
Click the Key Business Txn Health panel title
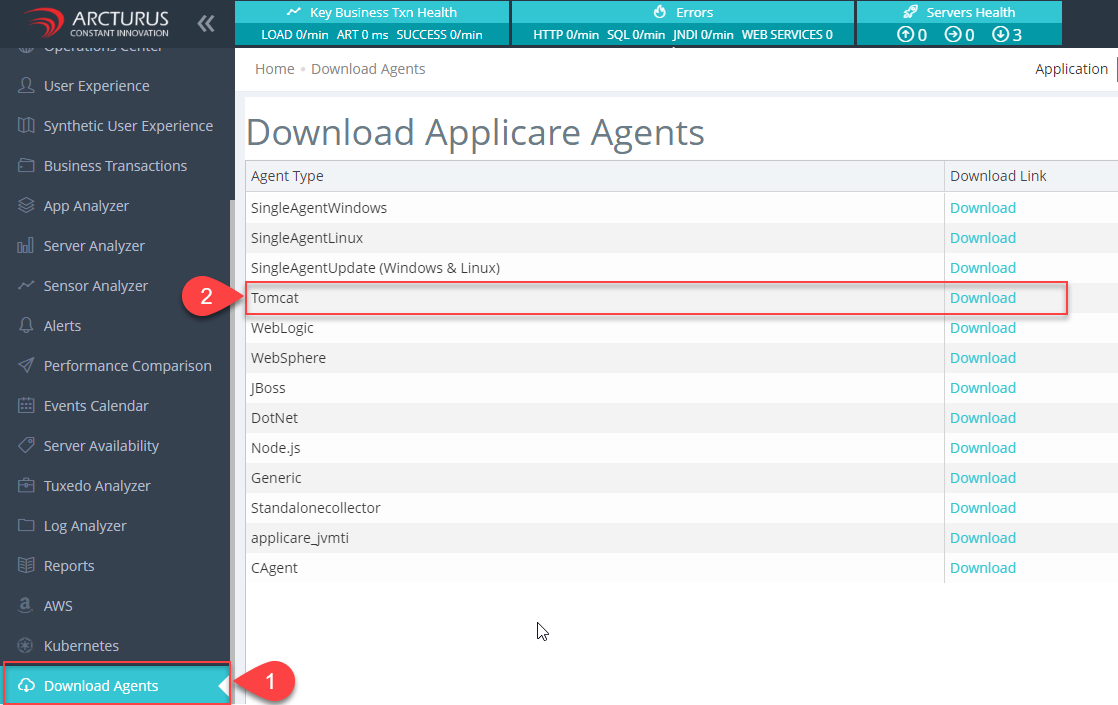383,12
